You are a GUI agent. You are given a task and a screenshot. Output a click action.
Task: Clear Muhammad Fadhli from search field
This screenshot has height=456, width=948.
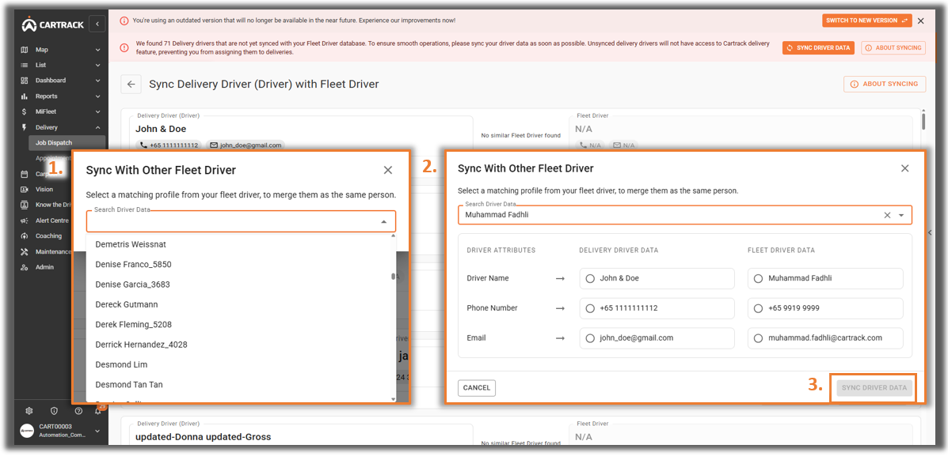(x=888, y=215)
